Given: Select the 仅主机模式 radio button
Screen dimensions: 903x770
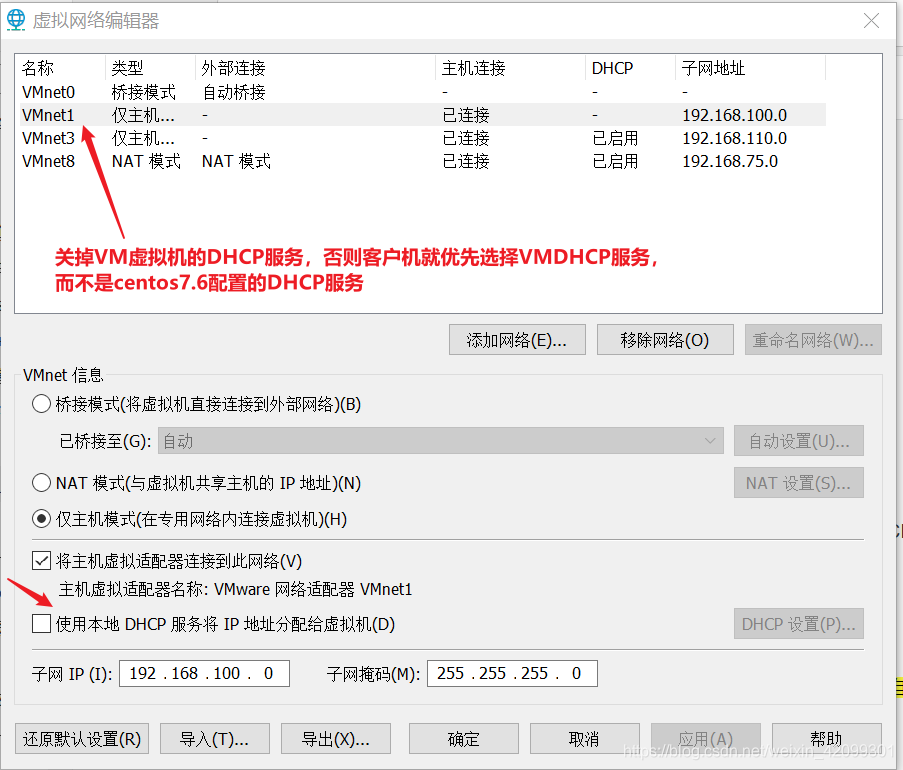Looking at the screenshot, I should click(x=41, y=519).
